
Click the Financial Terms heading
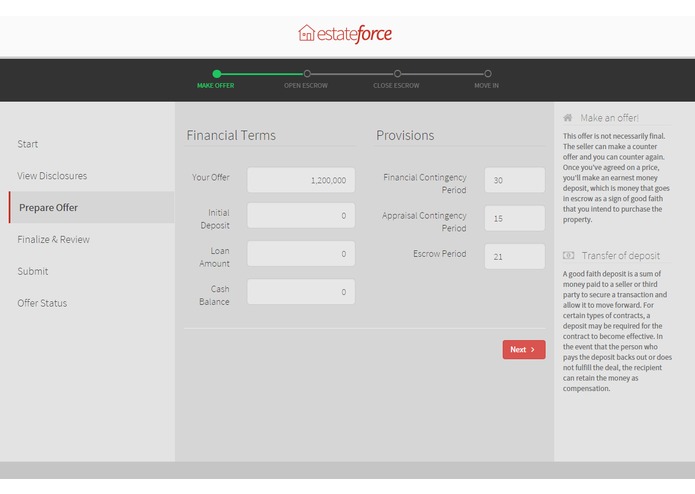click(231, 135)
